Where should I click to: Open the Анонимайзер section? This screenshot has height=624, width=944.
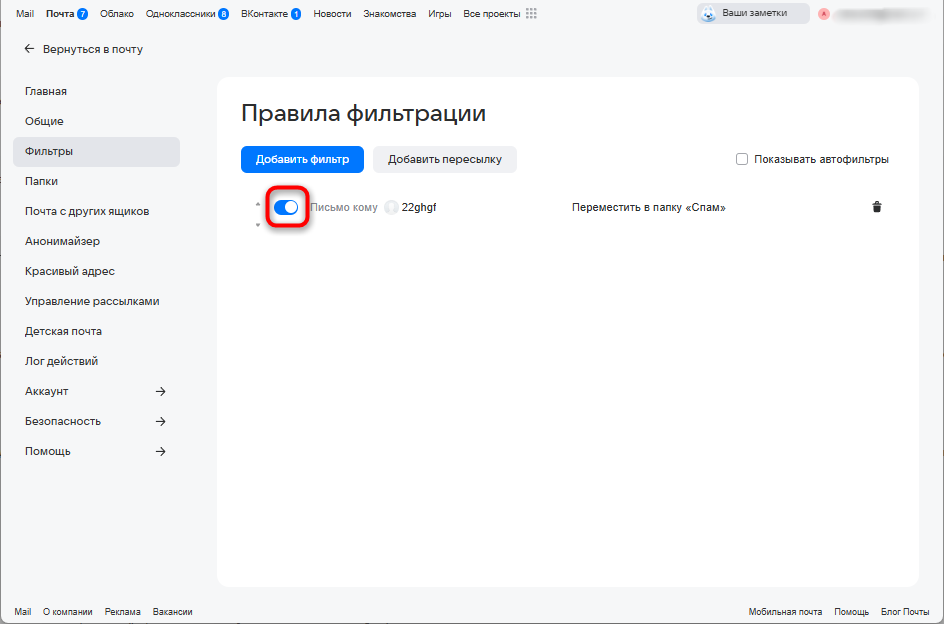pyautogui.click(x=96, y=242)
